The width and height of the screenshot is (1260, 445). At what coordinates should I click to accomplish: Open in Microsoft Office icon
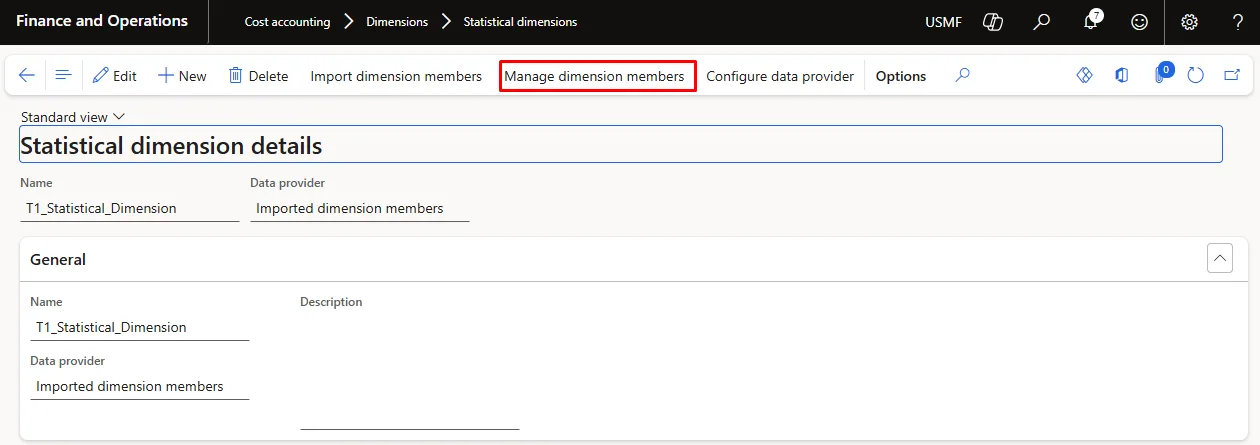pos(1122,76)
